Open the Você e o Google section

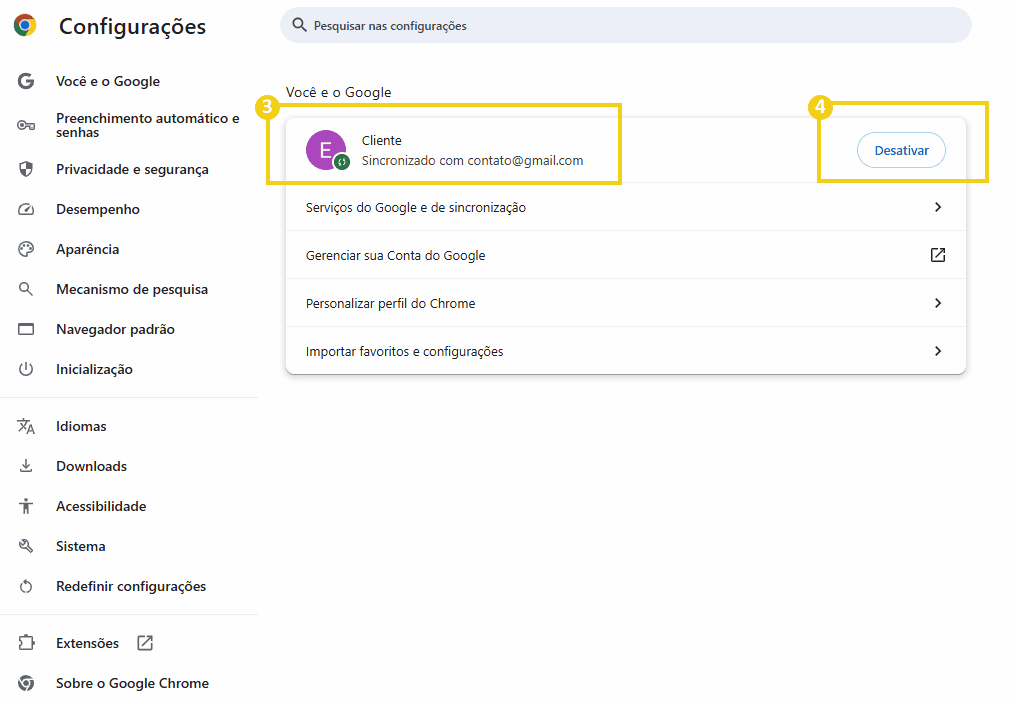(x=108, y=81)
